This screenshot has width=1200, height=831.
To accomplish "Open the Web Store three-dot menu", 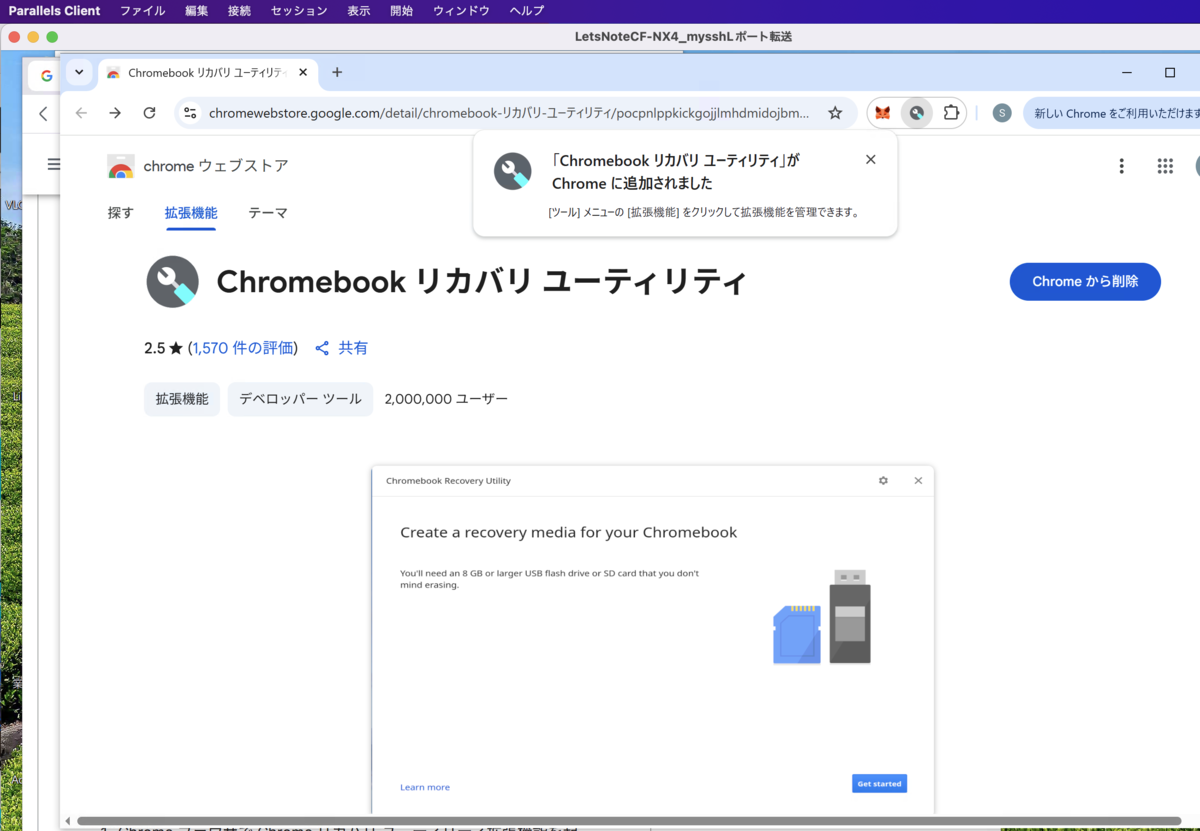I will tap(1122, 166).
